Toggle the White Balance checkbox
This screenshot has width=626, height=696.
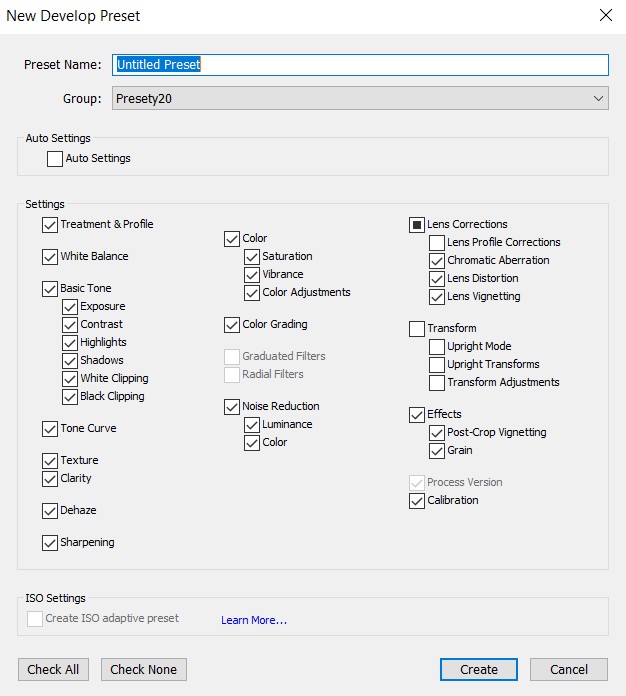50,257
